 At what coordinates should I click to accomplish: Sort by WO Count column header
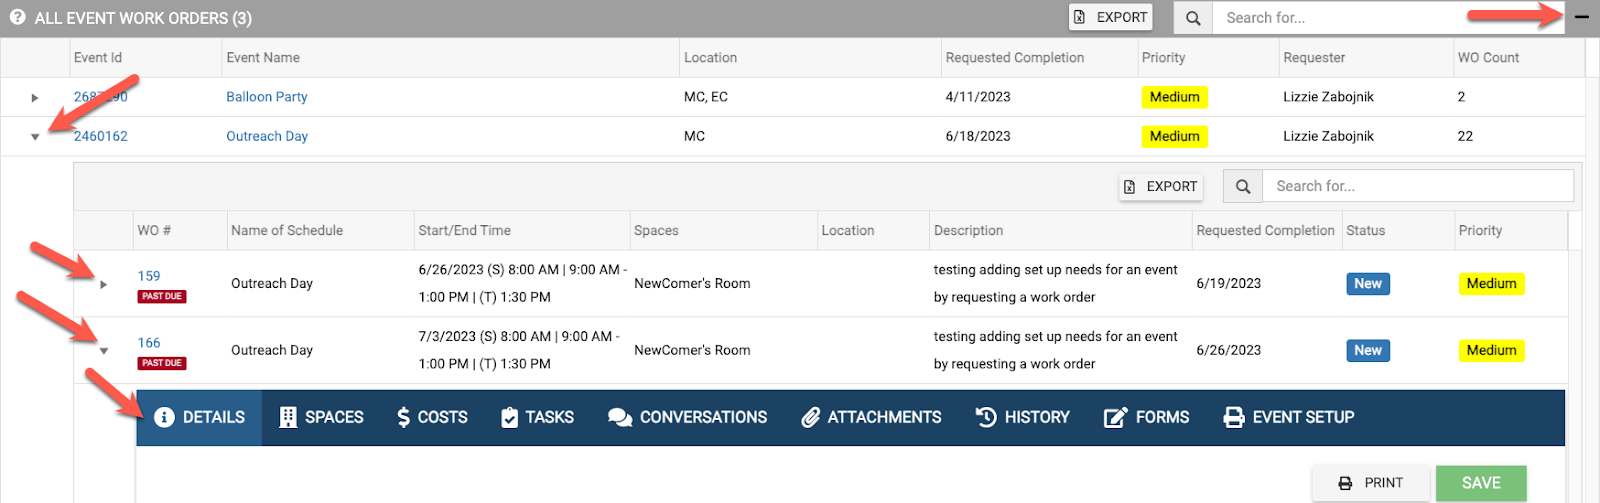click(x=1488, y=58)
